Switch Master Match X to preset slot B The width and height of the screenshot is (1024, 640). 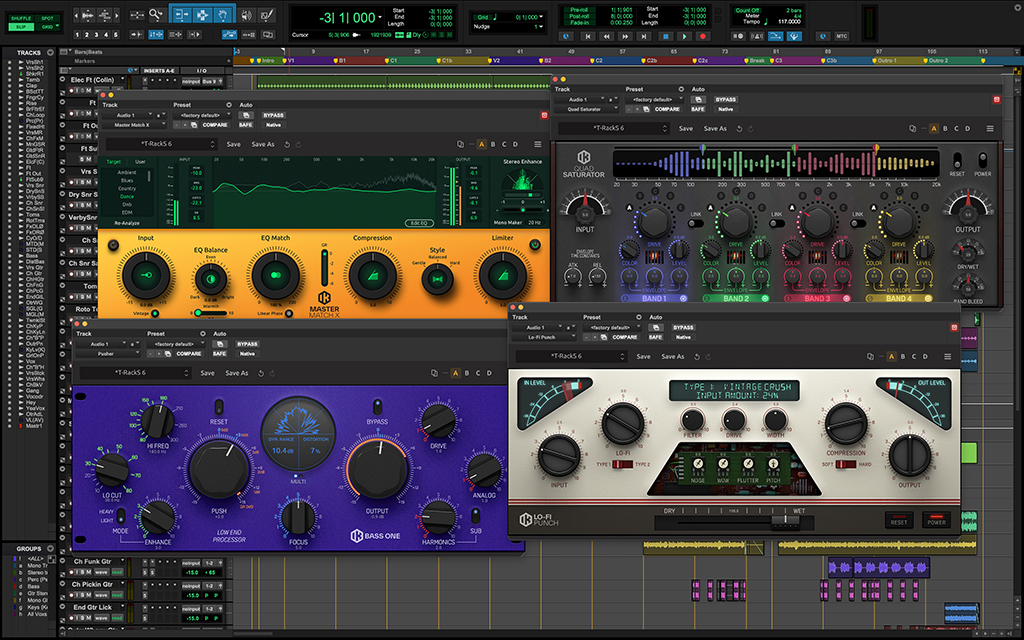[492, 144]
